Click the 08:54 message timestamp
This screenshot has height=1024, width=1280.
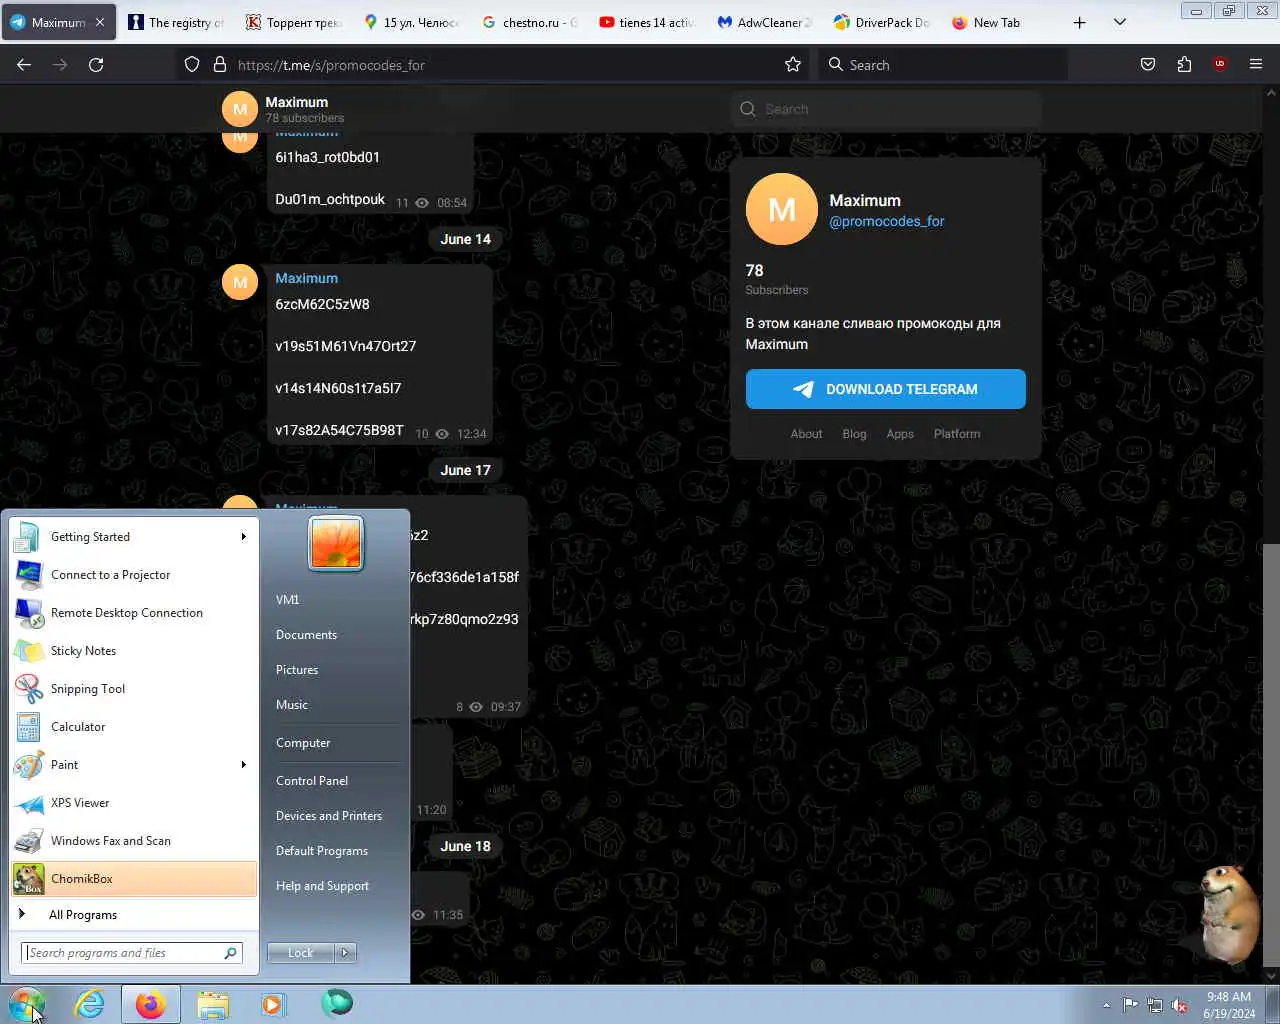(452, 203)
